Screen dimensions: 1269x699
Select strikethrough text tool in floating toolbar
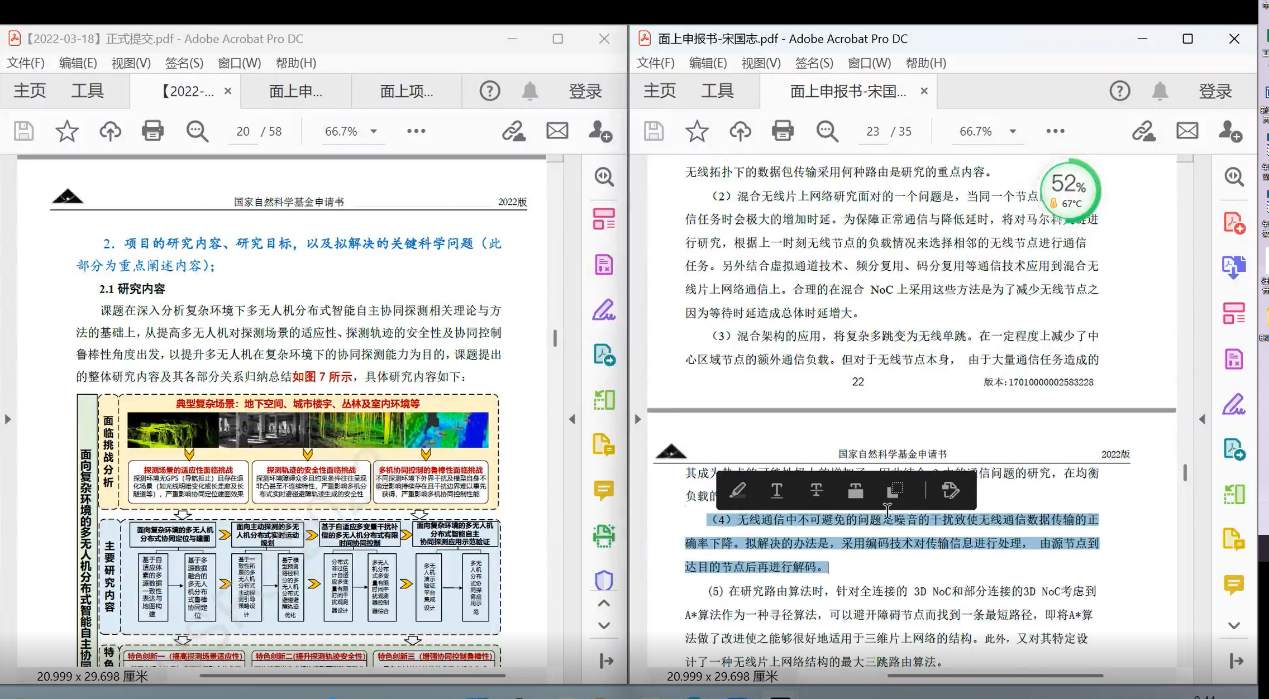point(816,490)
